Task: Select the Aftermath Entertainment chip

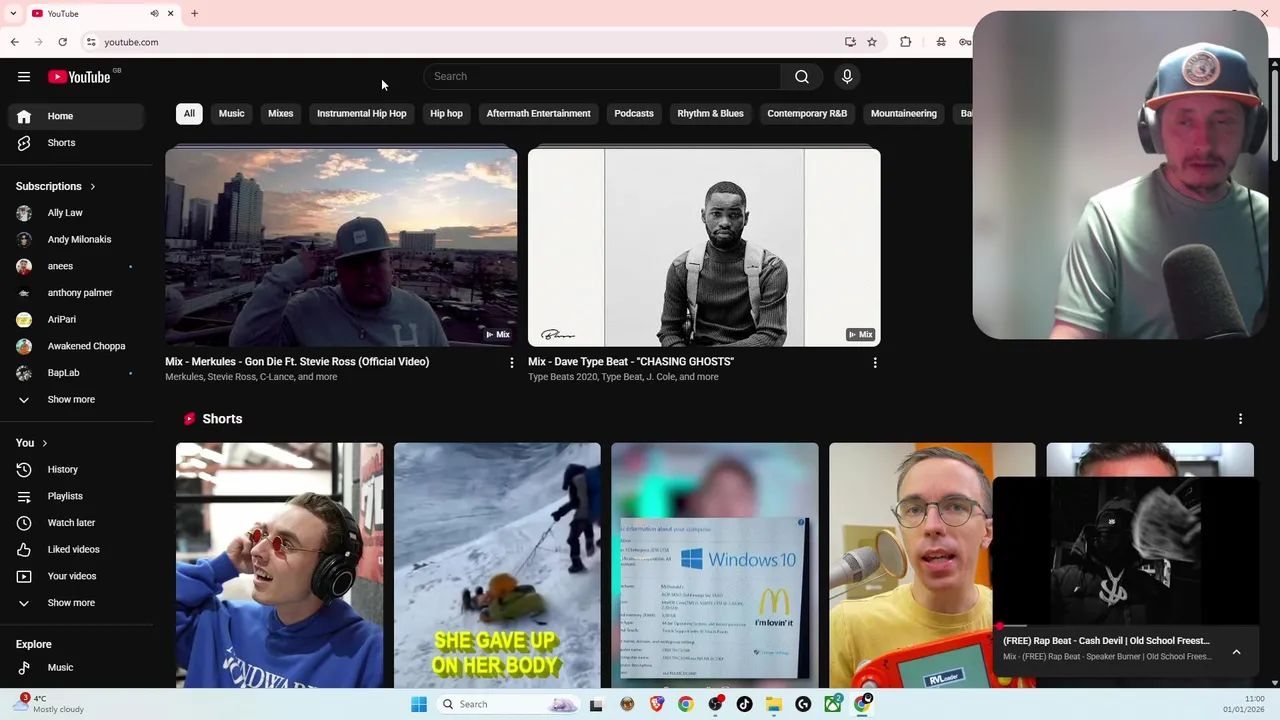Action: (538, 113)
